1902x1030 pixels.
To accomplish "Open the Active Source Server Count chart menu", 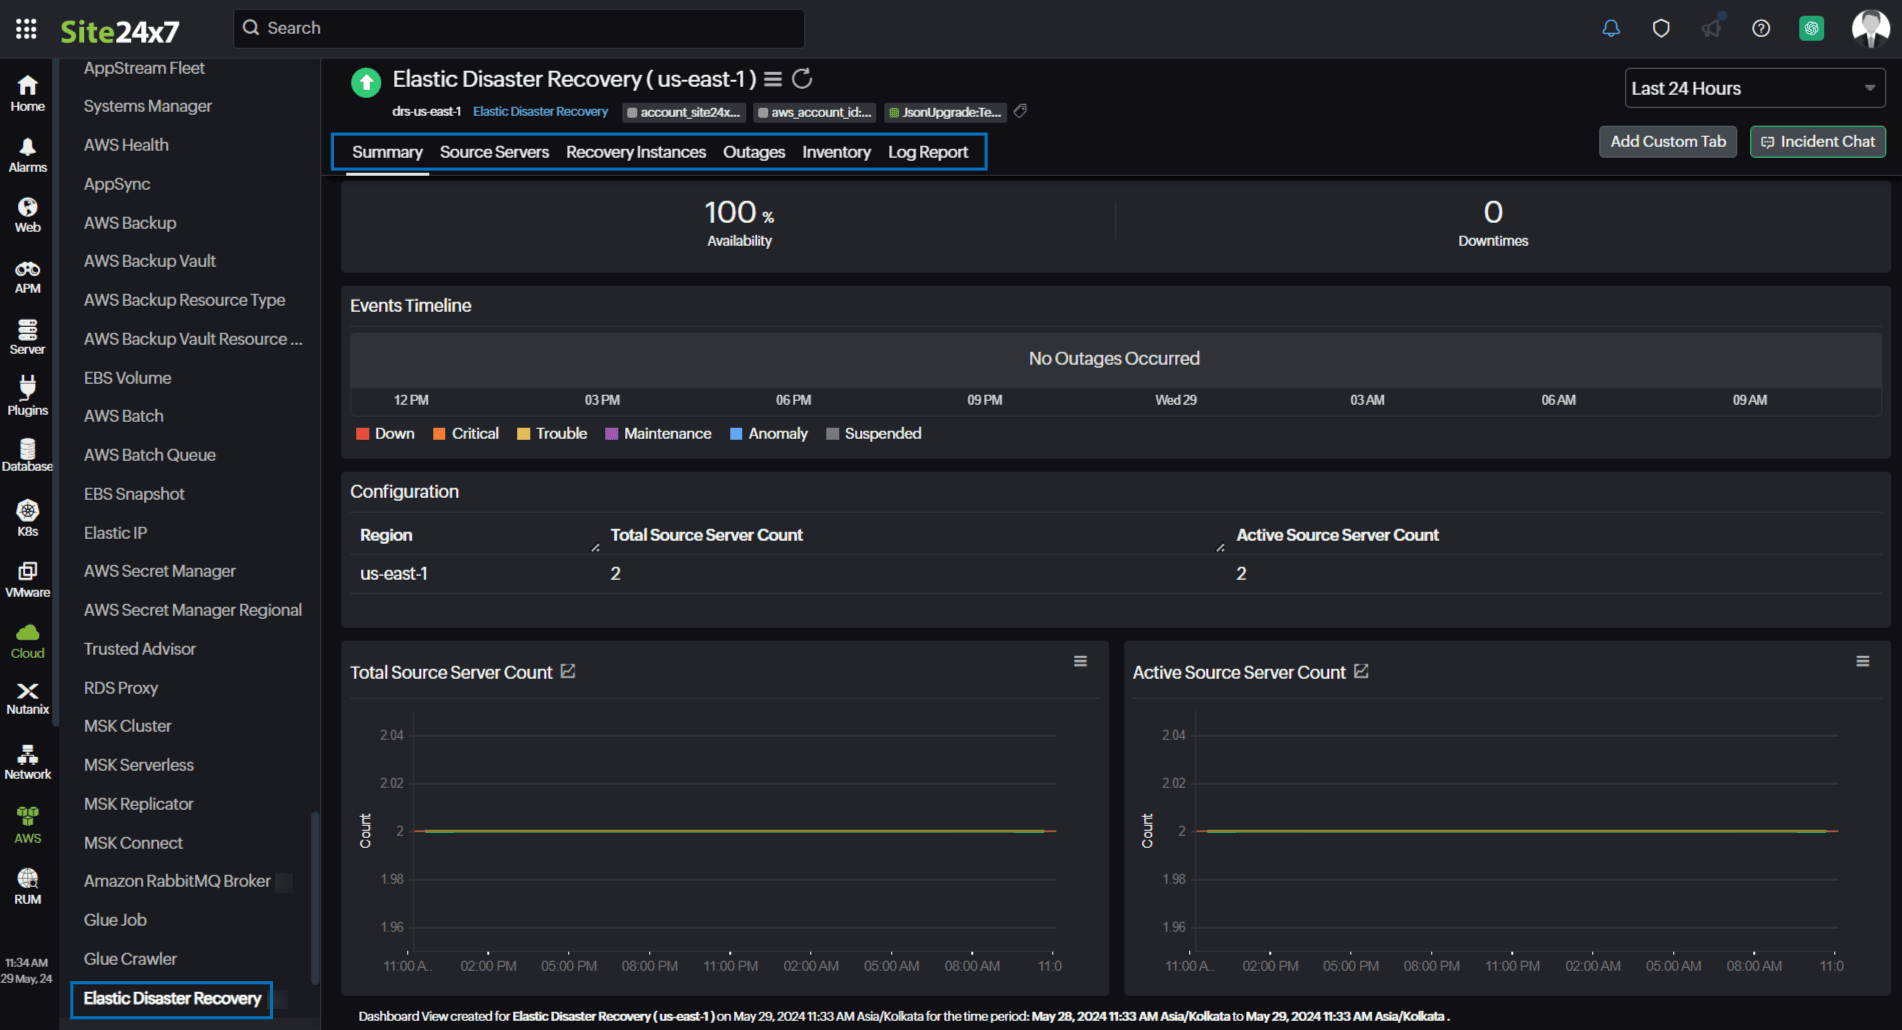I will tap(1863, 661).
